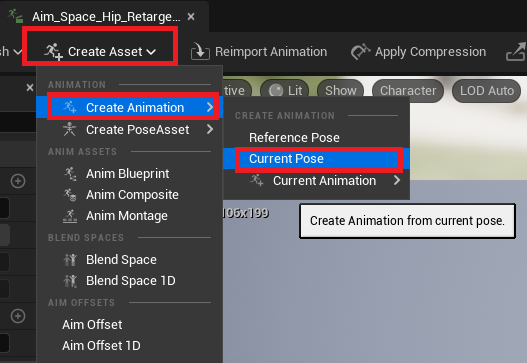This screenshot has width=527, height=363.
Task: Open Create PoseAsset submenu
Action: point(129,129)
